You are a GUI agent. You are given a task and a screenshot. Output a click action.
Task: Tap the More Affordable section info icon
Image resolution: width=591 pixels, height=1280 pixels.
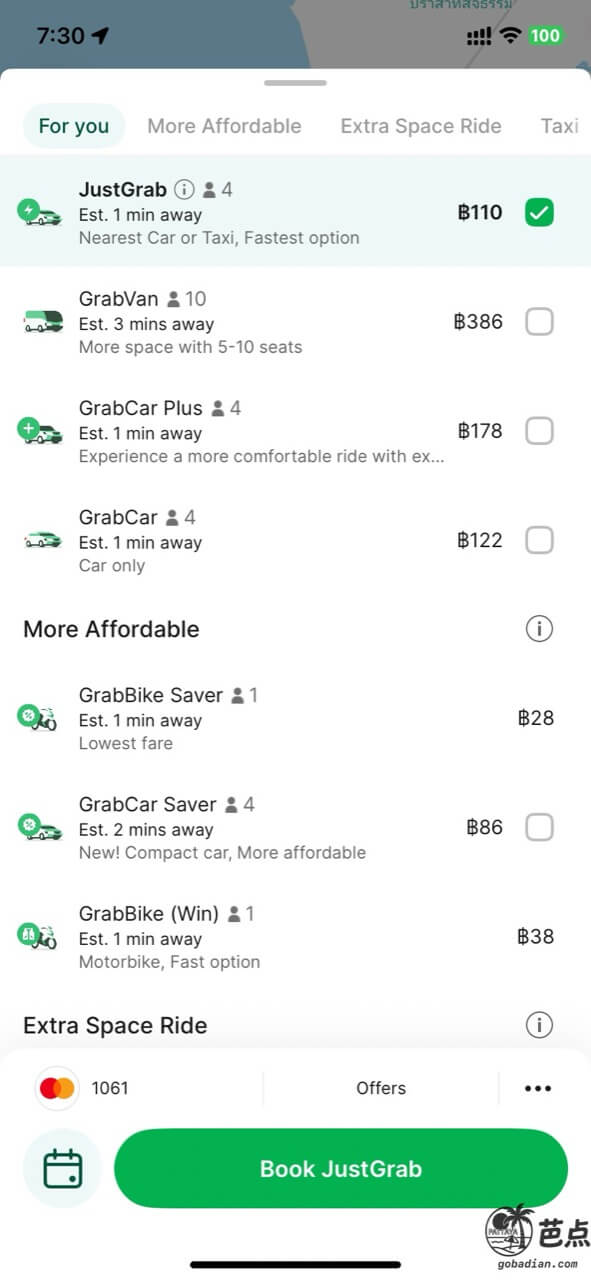[x=539, y=629]
